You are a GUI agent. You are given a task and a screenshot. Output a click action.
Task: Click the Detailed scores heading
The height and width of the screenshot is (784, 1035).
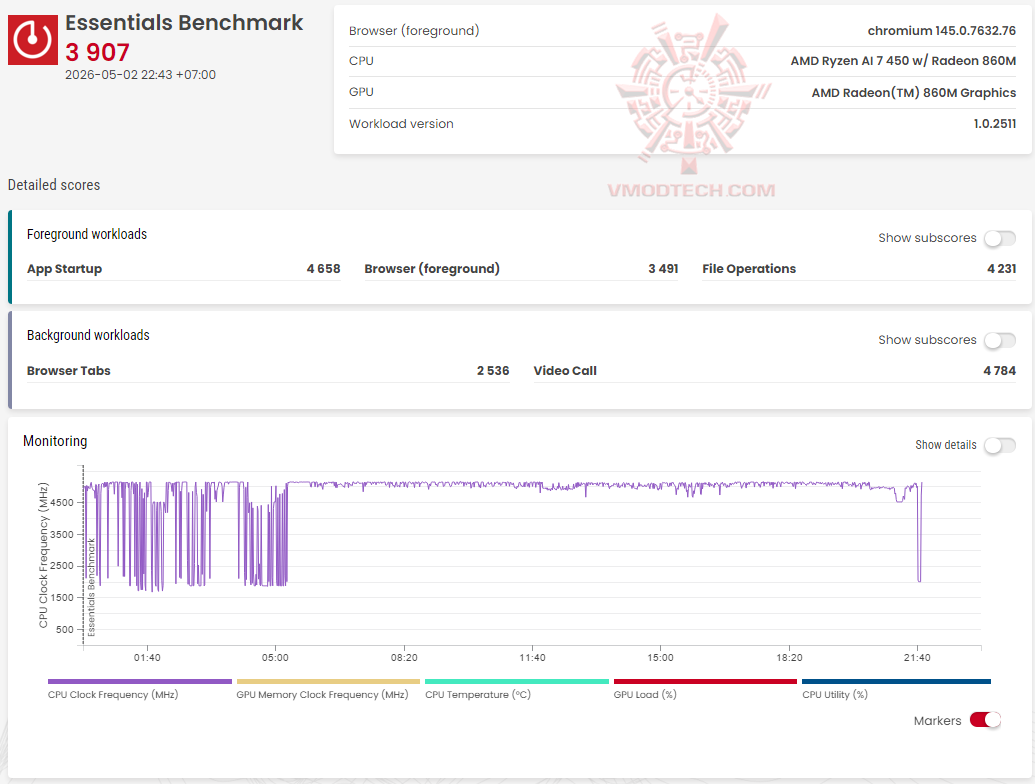54,185
